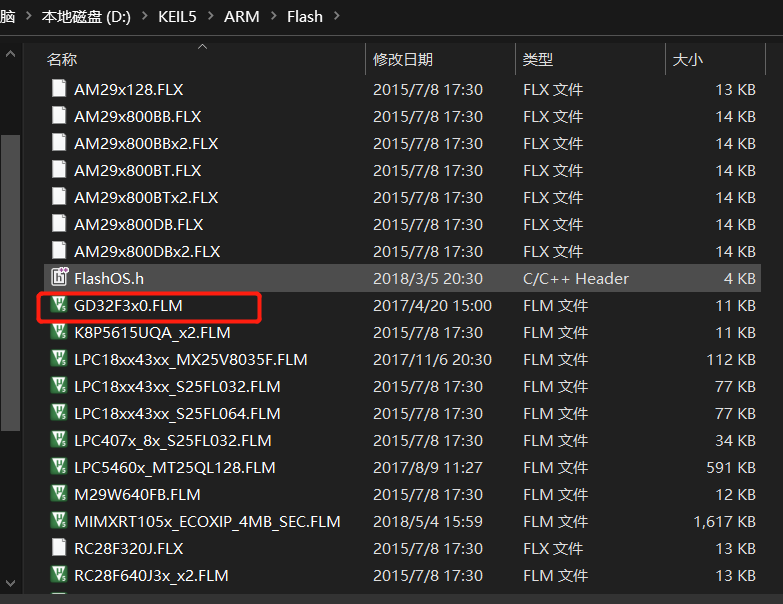Select file name AM29x800DBx2.FLX

pyautogui.click(x=147, y=251)
